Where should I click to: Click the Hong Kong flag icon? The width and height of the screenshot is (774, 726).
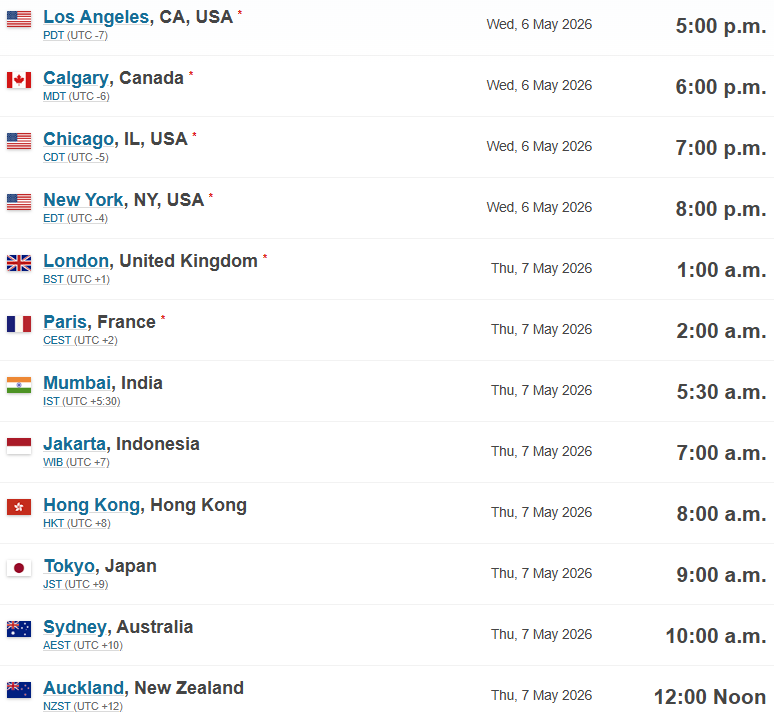pos(19,507)
